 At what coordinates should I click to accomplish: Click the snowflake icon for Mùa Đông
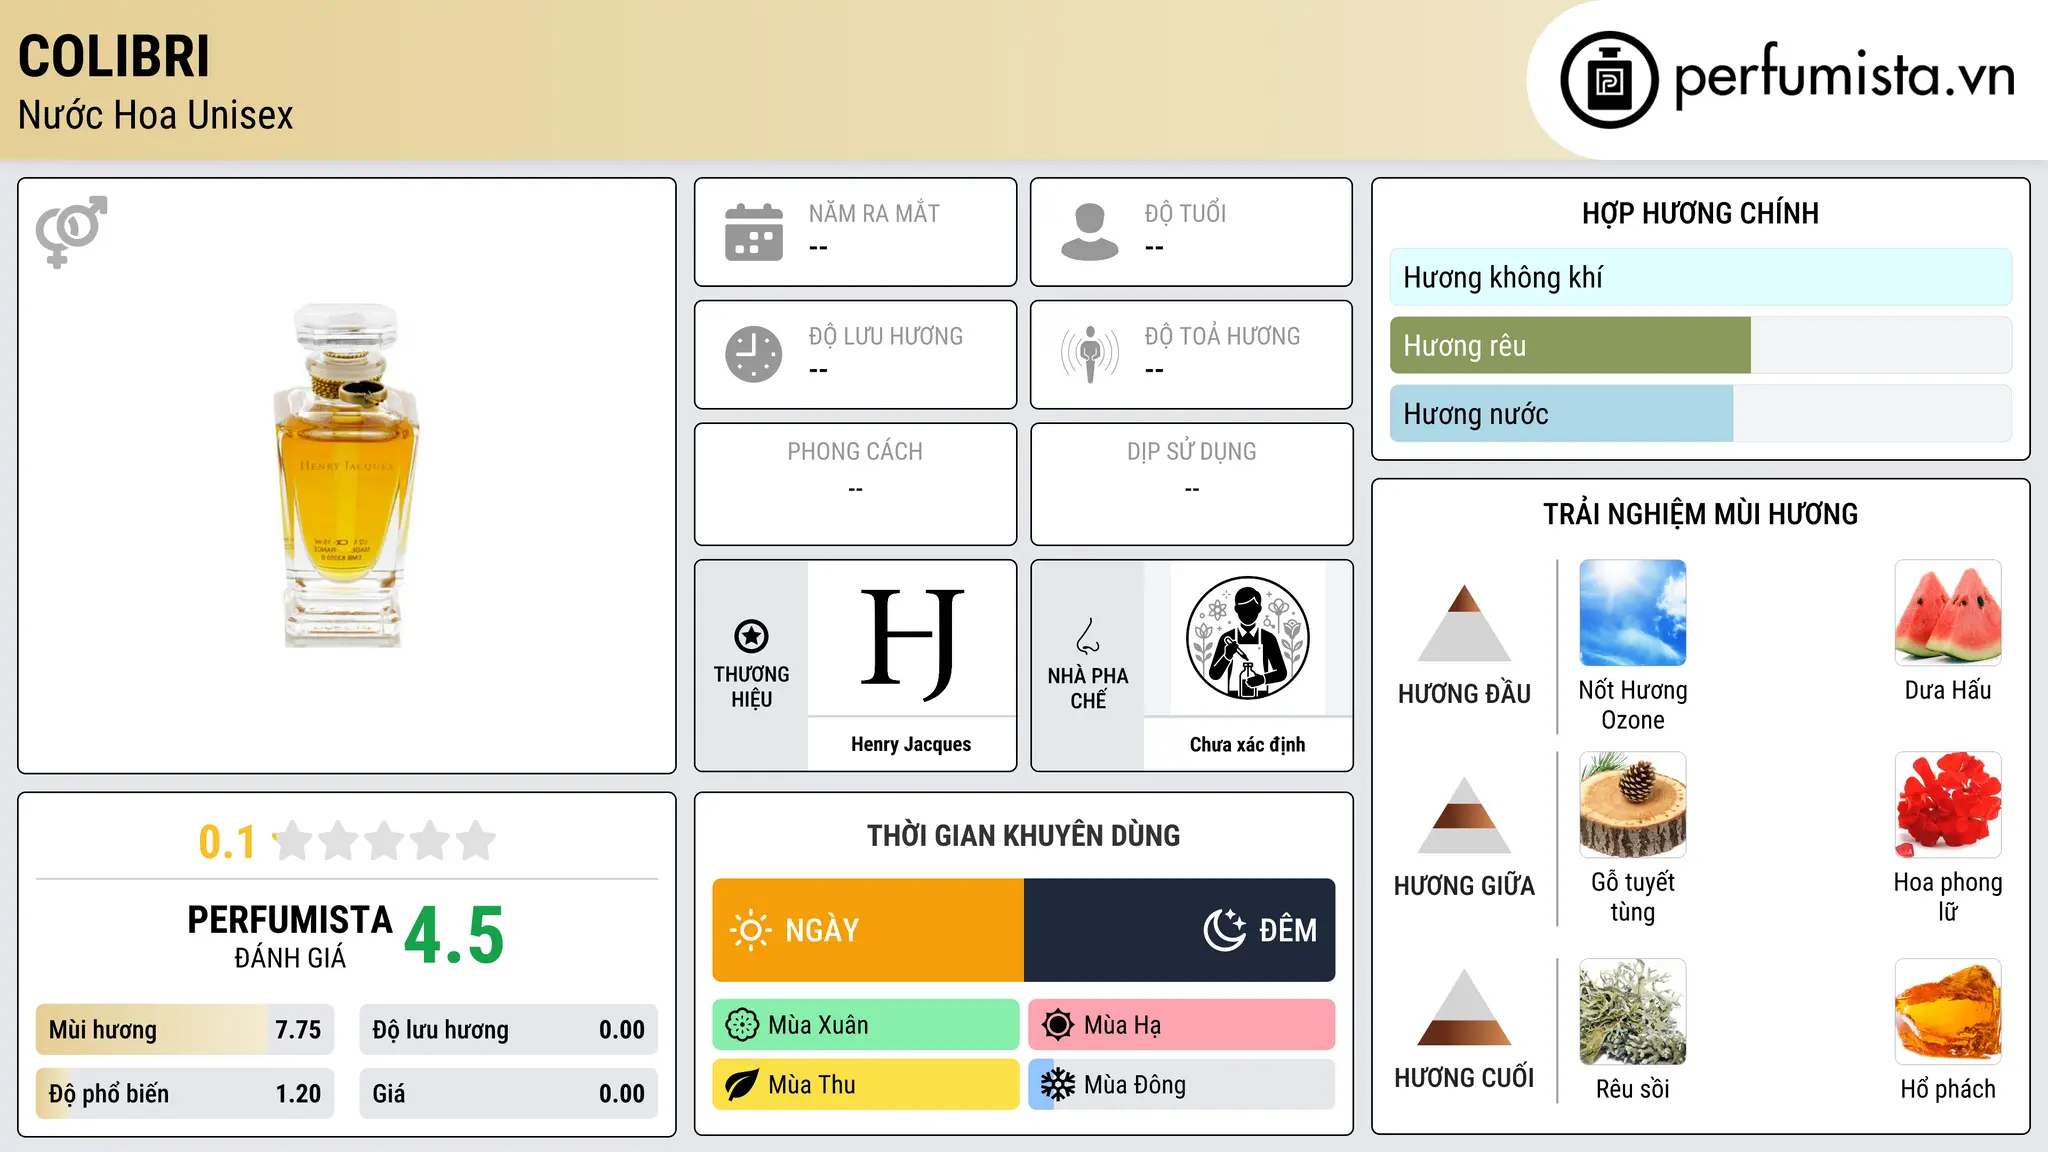coord(1057,1085)
